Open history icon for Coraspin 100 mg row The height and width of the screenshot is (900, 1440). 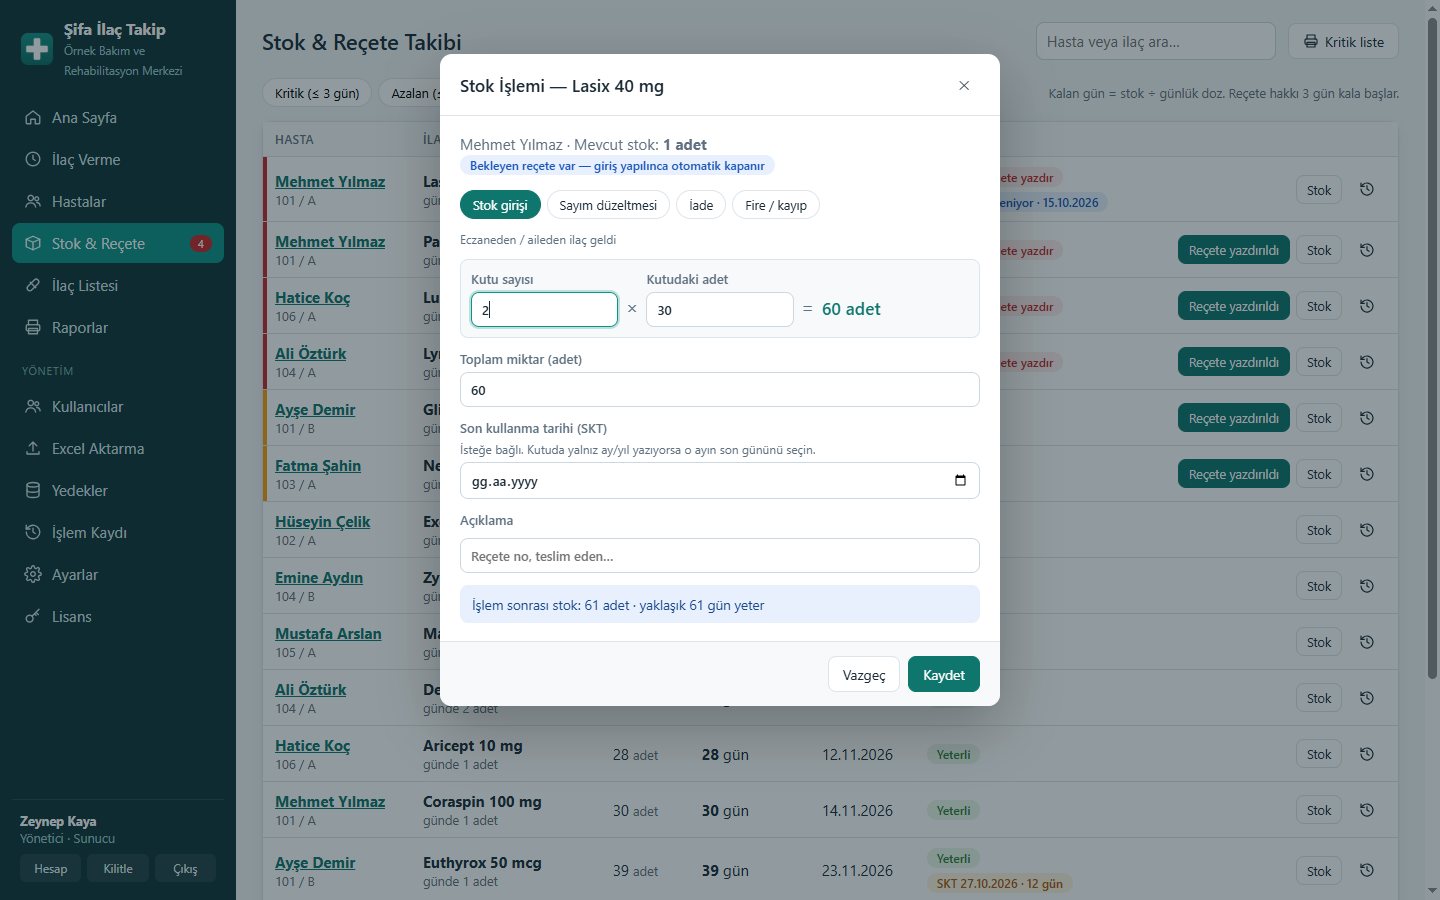pyautogui.click(x=1367, y=810)
